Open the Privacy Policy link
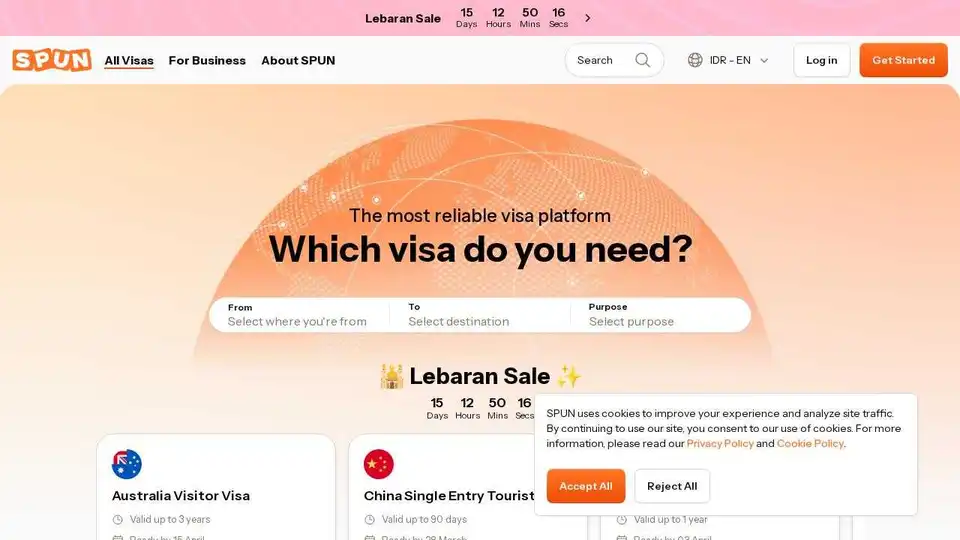This screenshot has width=960, height=540. pos(720,443)
